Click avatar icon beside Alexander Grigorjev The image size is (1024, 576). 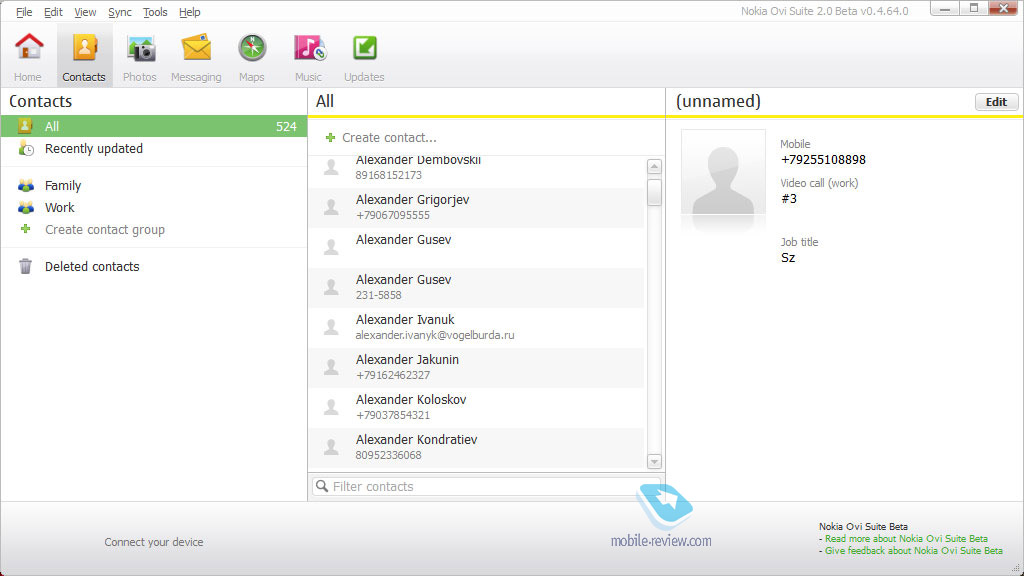[332, 207]
